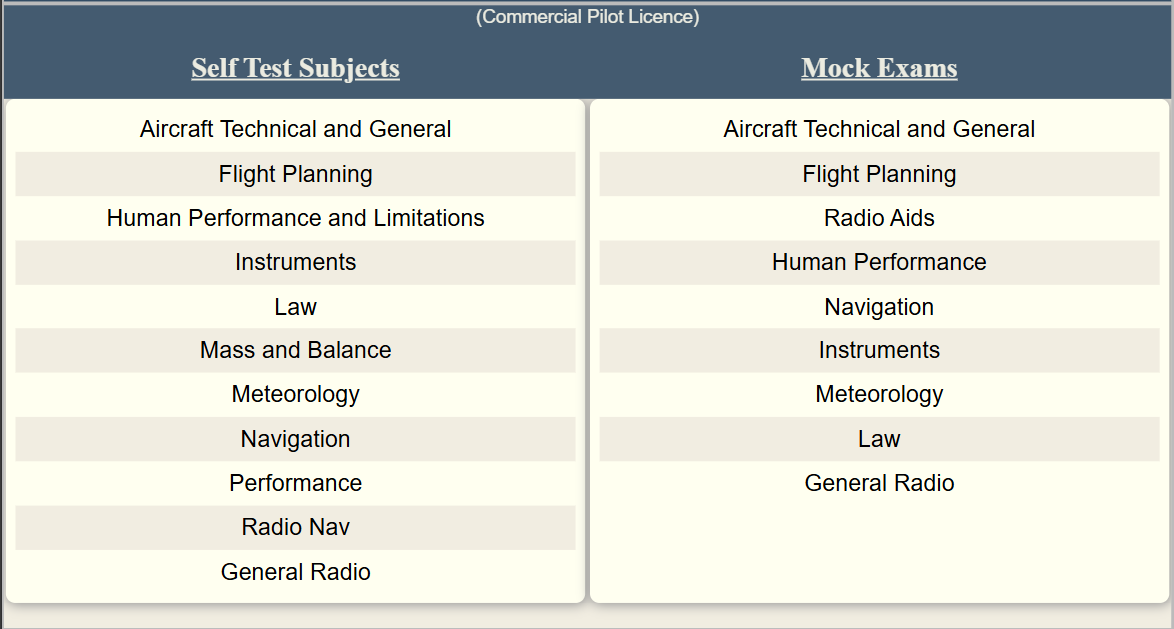Select Aircraft Technical and General self test

pos(295,130)
